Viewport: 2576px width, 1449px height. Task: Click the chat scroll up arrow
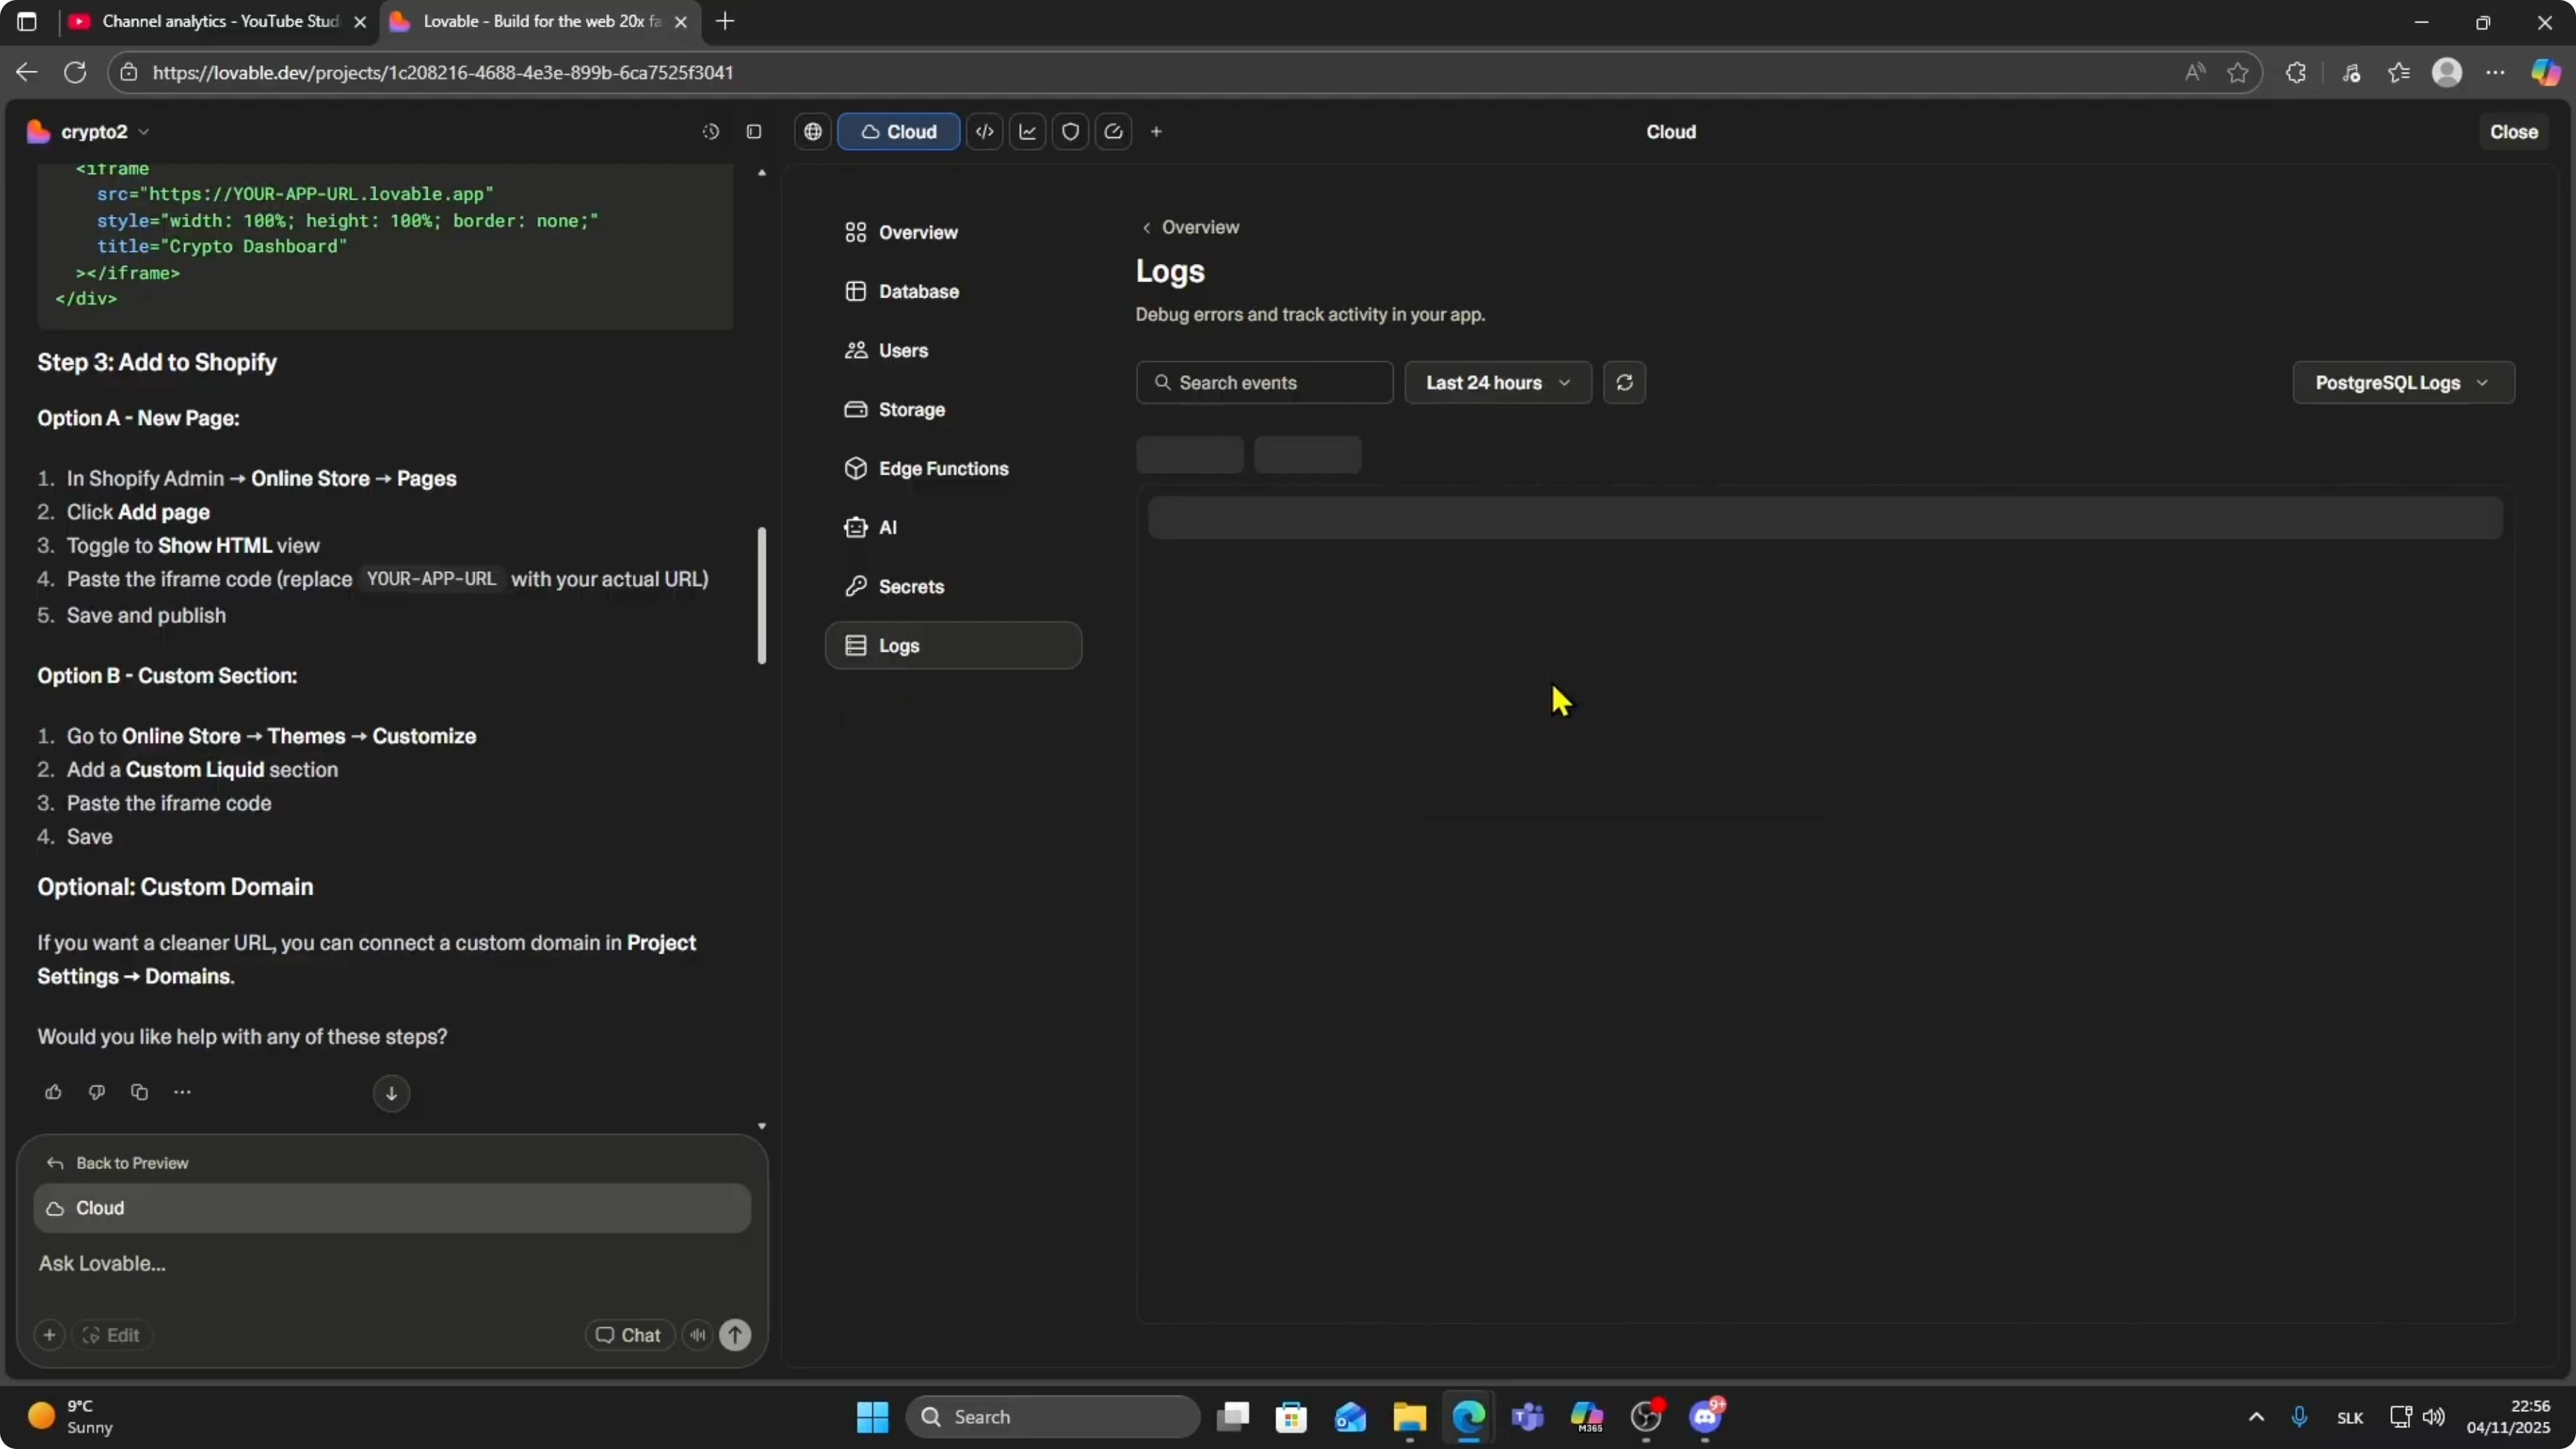tap(762, 173)
